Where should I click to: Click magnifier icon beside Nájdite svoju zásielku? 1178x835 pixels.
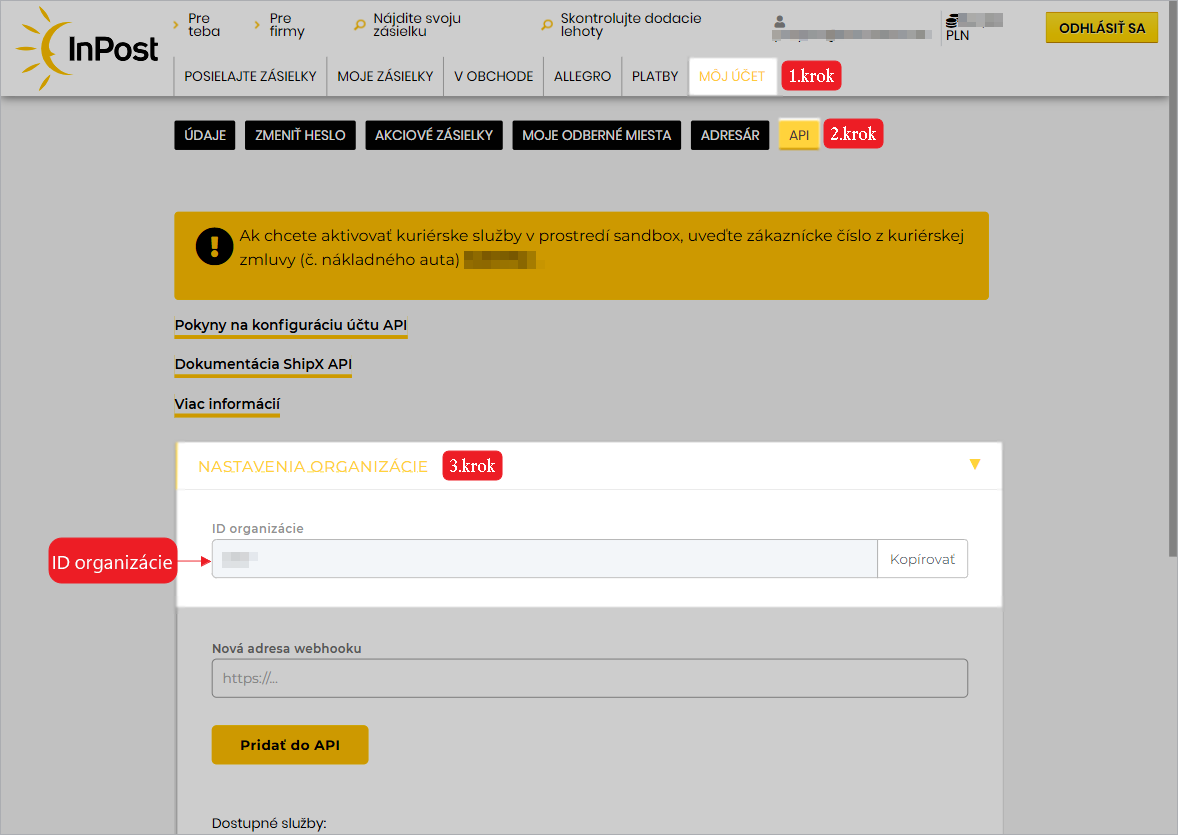[x=360, y=25]
